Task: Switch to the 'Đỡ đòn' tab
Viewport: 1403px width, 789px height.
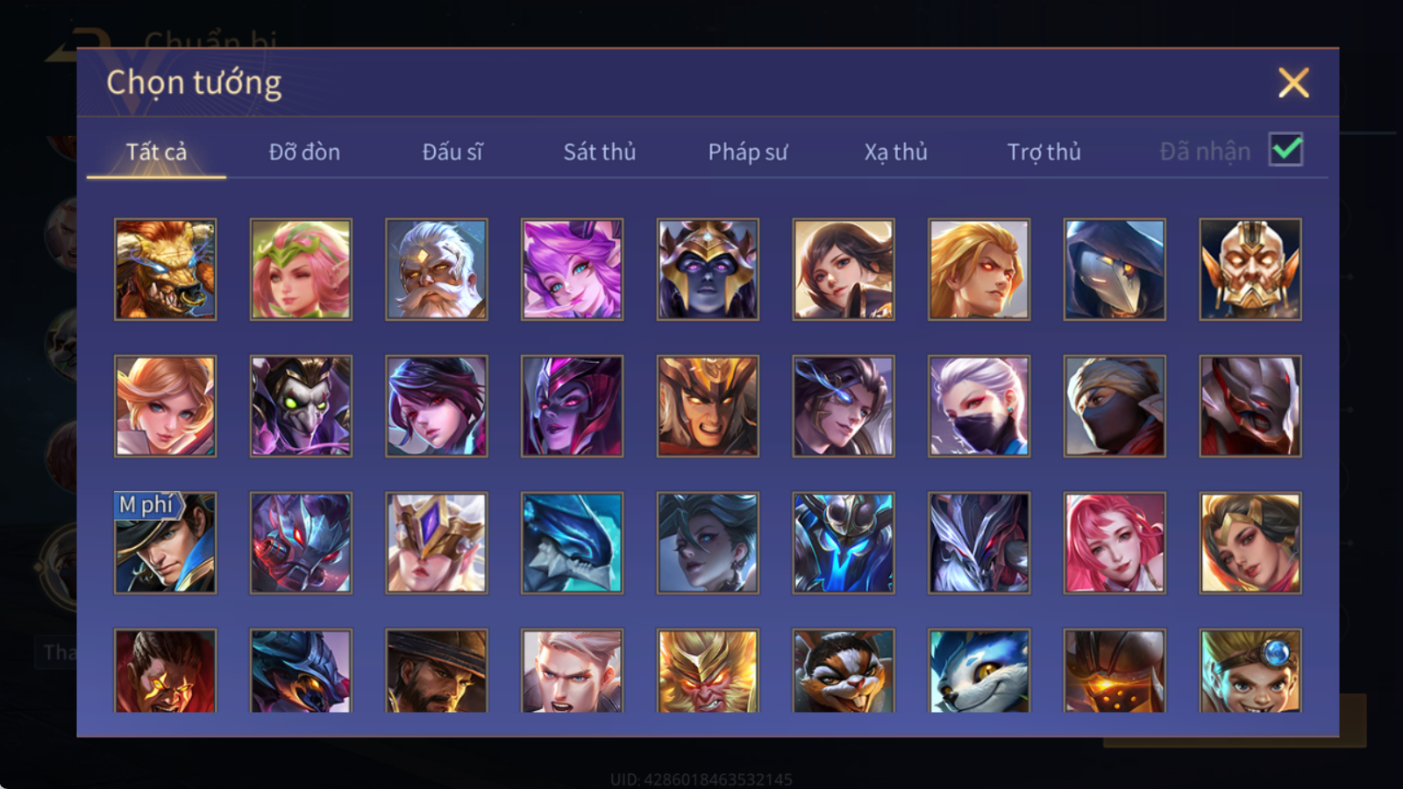Action: point(304,152)
